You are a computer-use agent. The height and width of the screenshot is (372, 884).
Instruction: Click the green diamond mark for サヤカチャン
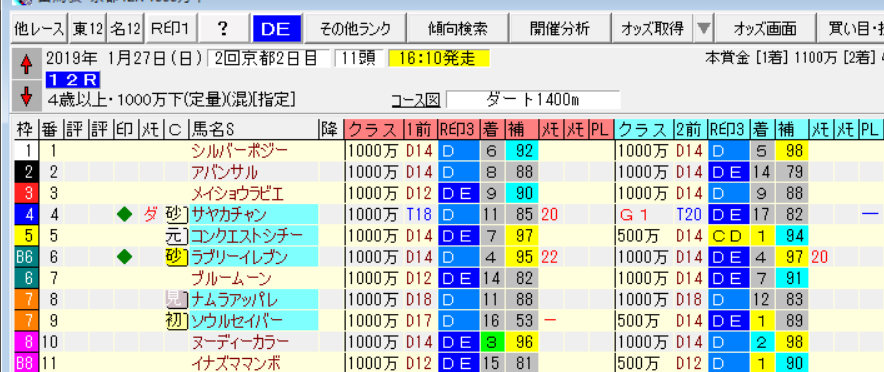click(125, 214)
